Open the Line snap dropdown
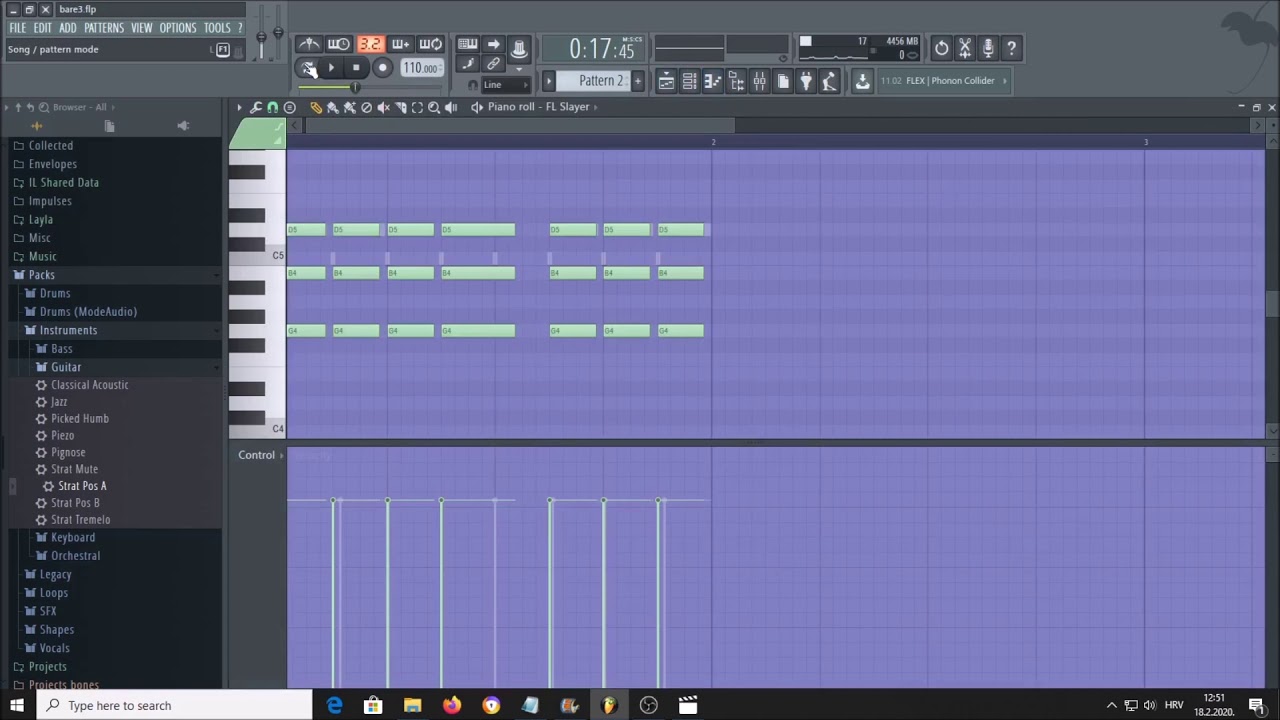Viewport: 1280px width, 720px height. (x=506, y=85)
